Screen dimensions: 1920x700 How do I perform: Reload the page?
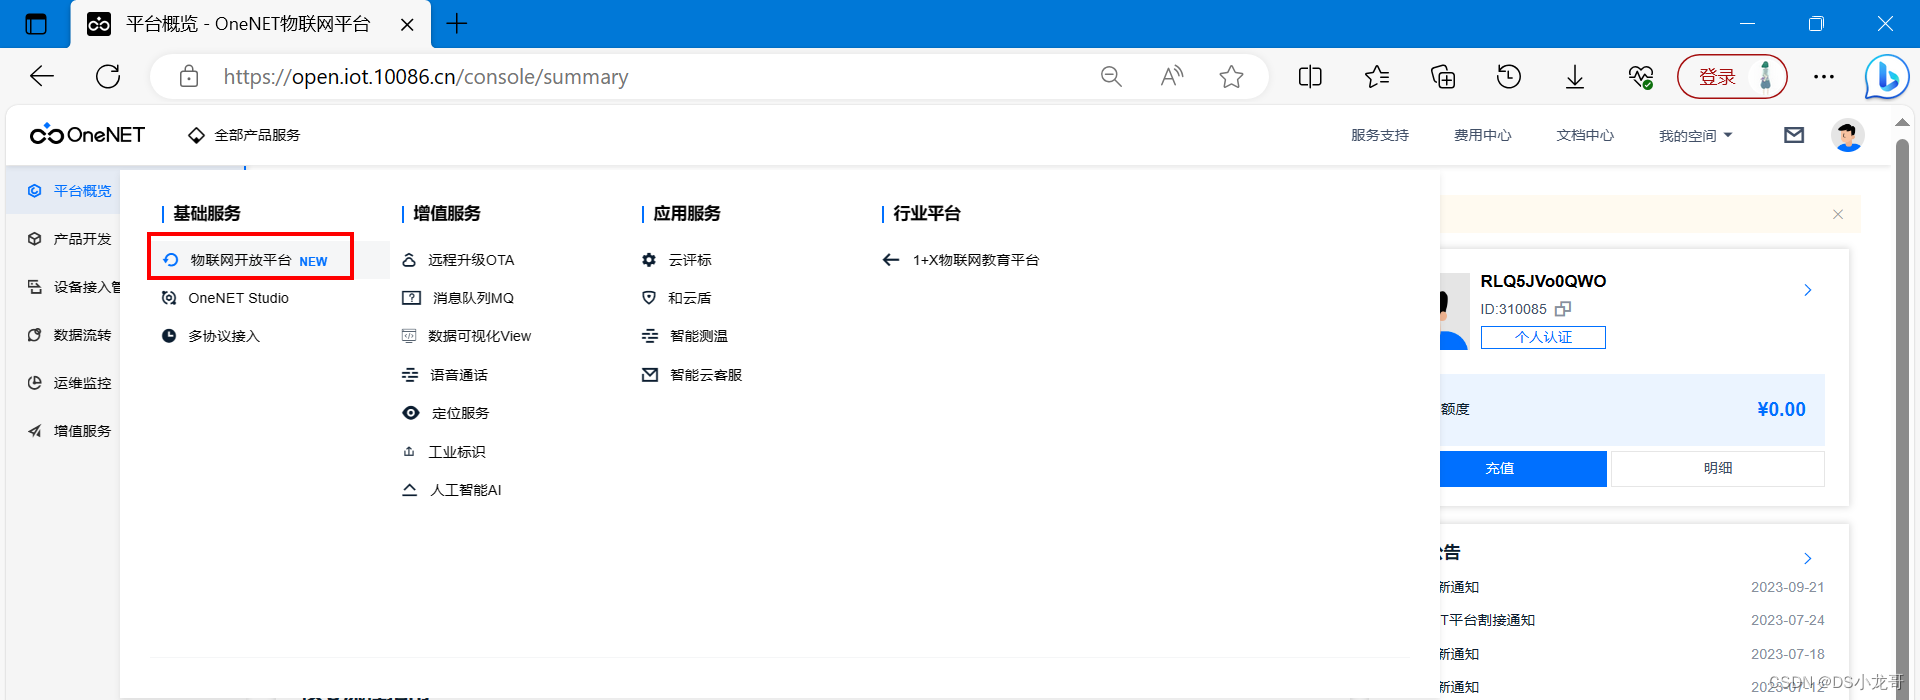pos(108,76)
